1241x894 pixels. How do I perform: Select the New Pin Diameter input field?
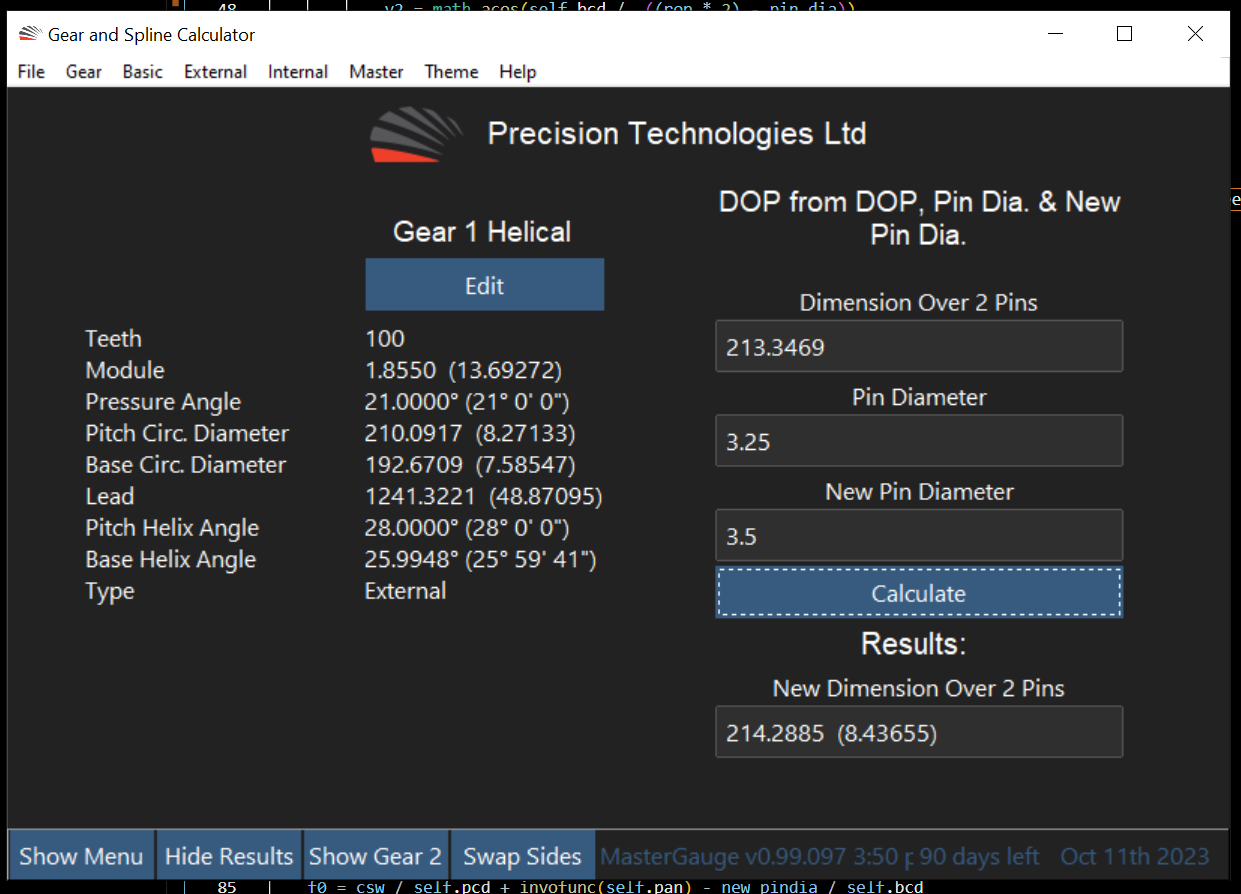pos(918,535)
